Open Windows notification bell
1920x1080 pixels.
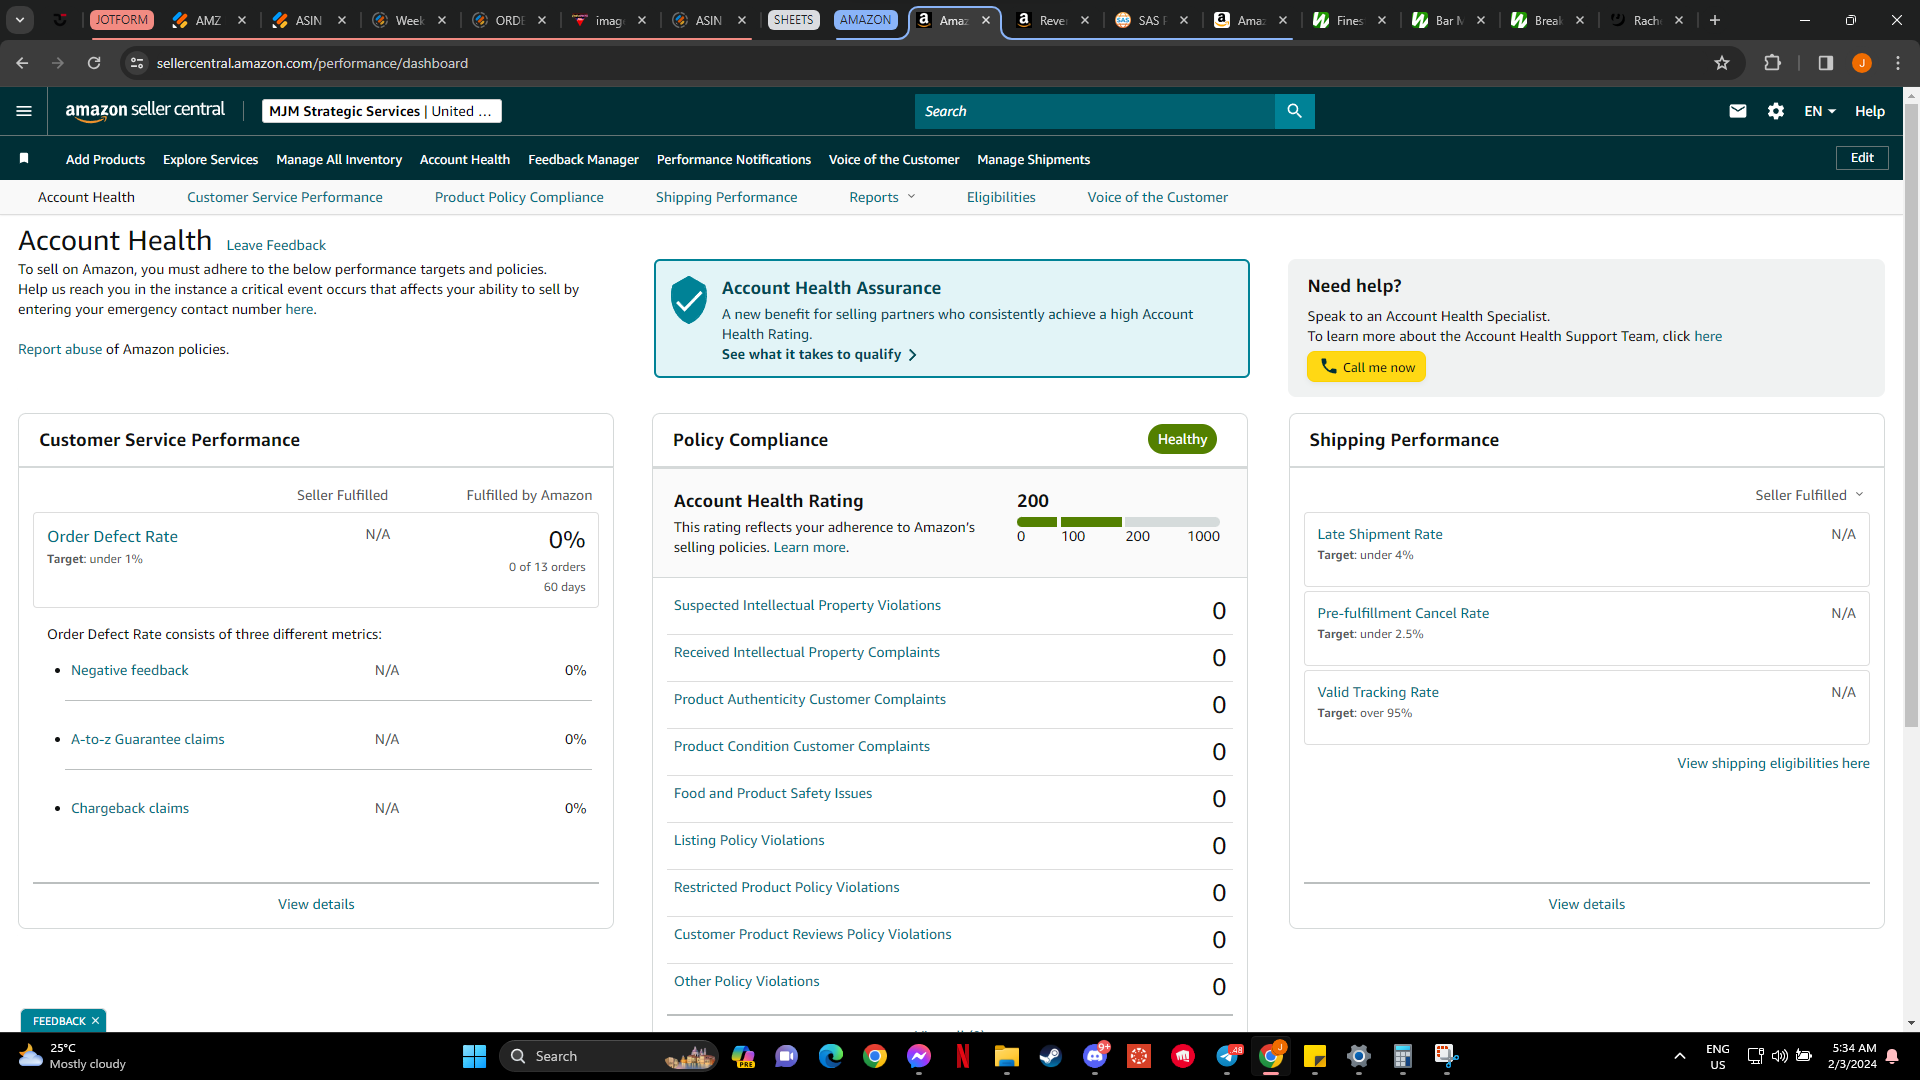[x=1892, y=1056]
